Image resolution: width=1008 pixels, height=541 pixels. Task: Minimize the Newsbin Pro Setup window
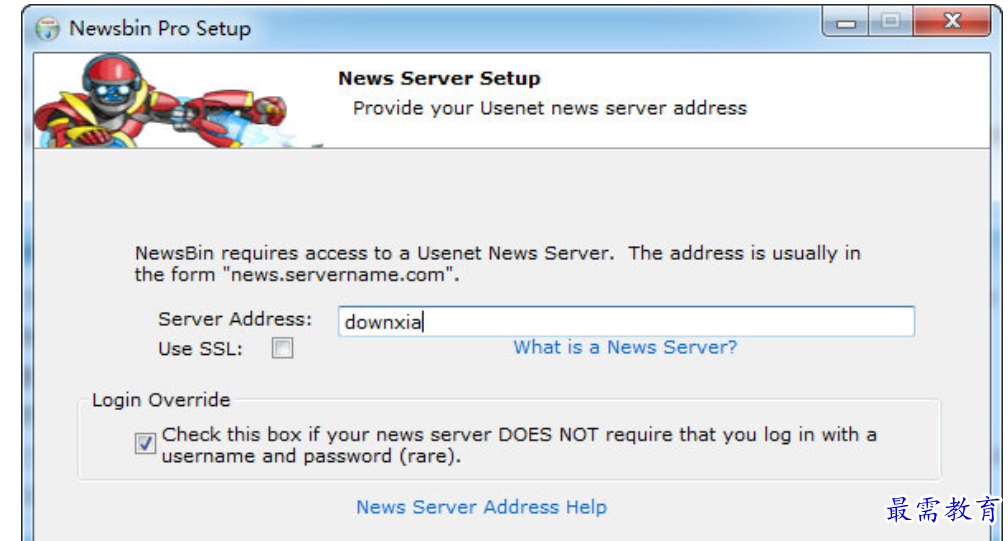tap(845, 22)
